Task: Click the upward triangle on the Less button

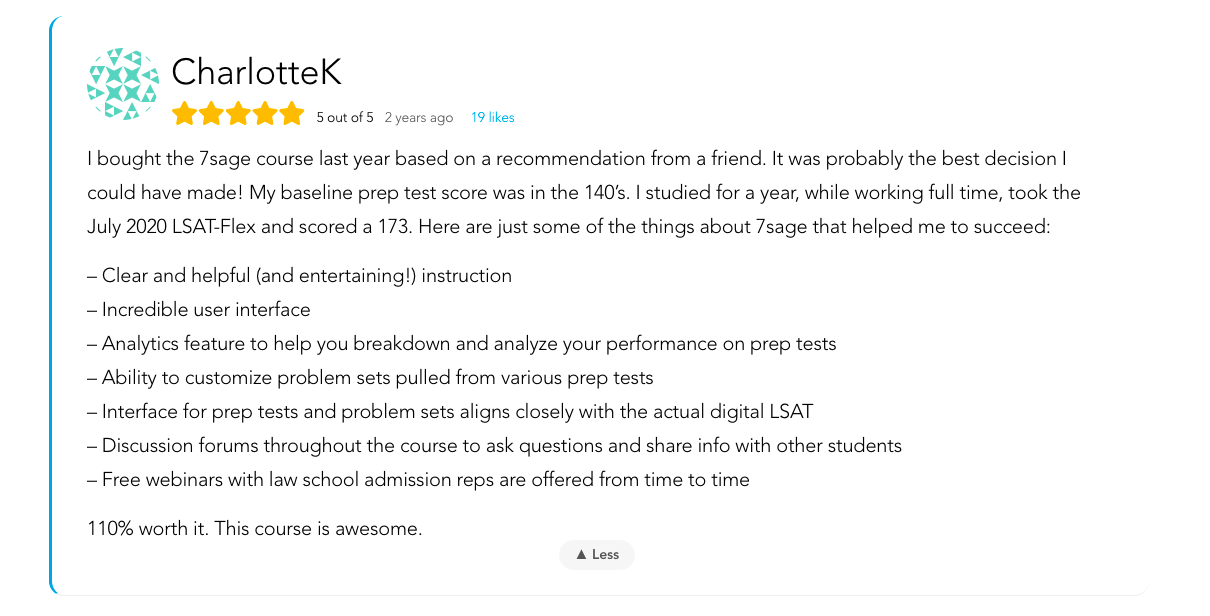Action: [581, 554]
